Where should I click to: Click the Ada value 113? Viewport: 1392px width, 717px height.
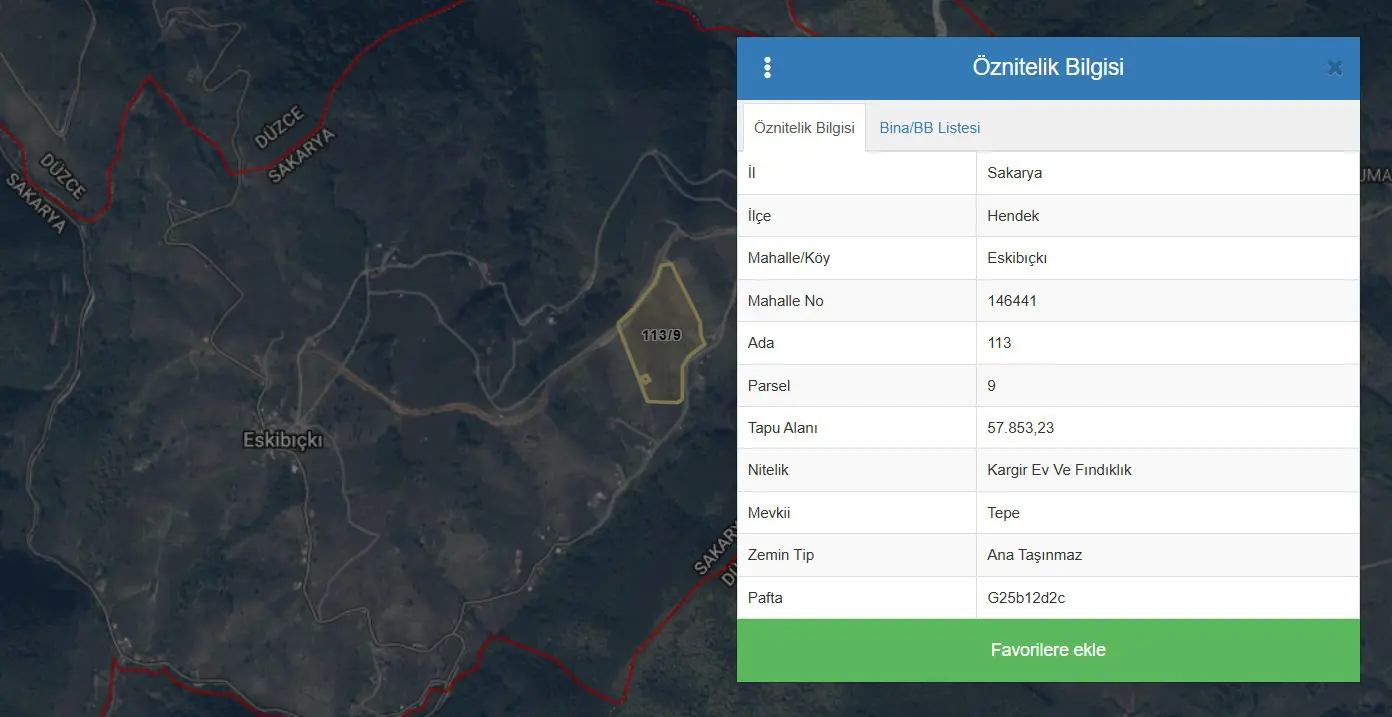pyautogui.click(x=999, y=343)
